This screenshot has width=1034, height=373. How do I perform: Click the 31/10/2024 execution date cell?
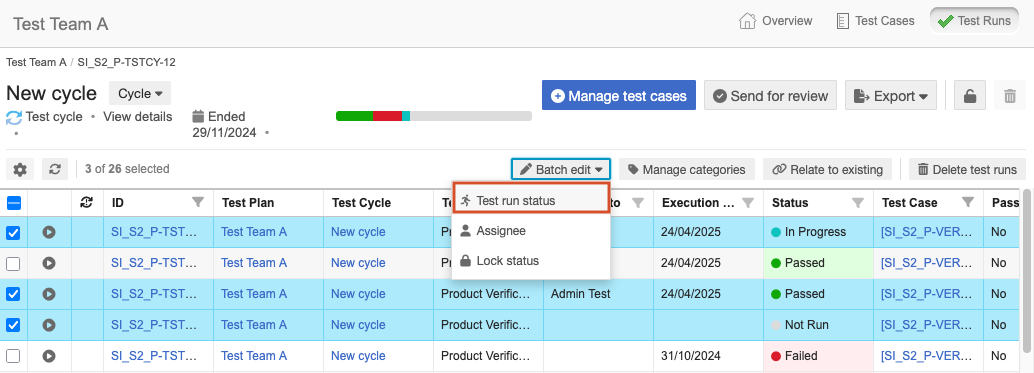pos(708,356)
